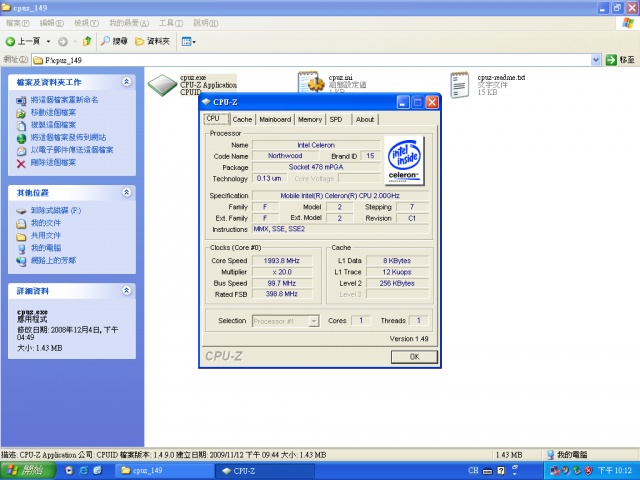Click the clock in system tray

tap(614, 471)
